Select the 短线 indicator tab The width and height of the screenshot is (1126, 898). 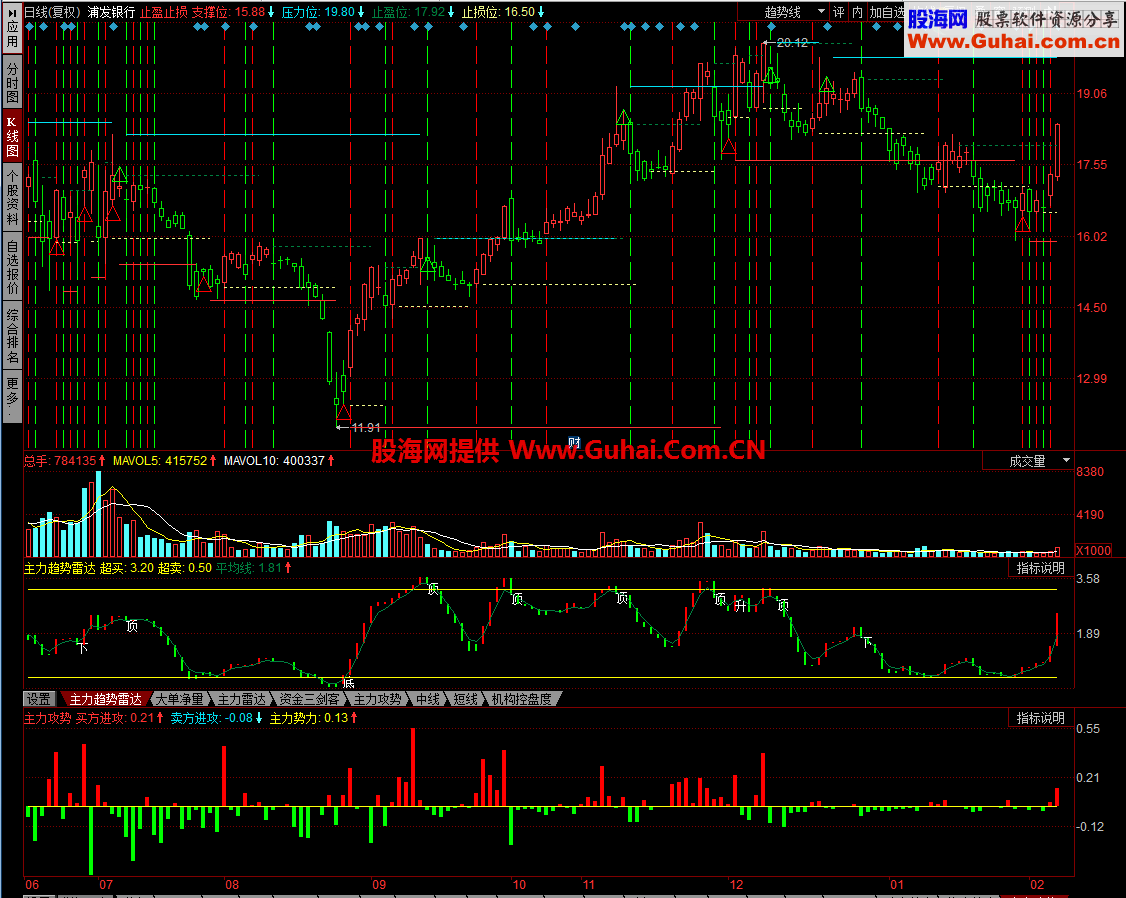click(x=465, y=698)
